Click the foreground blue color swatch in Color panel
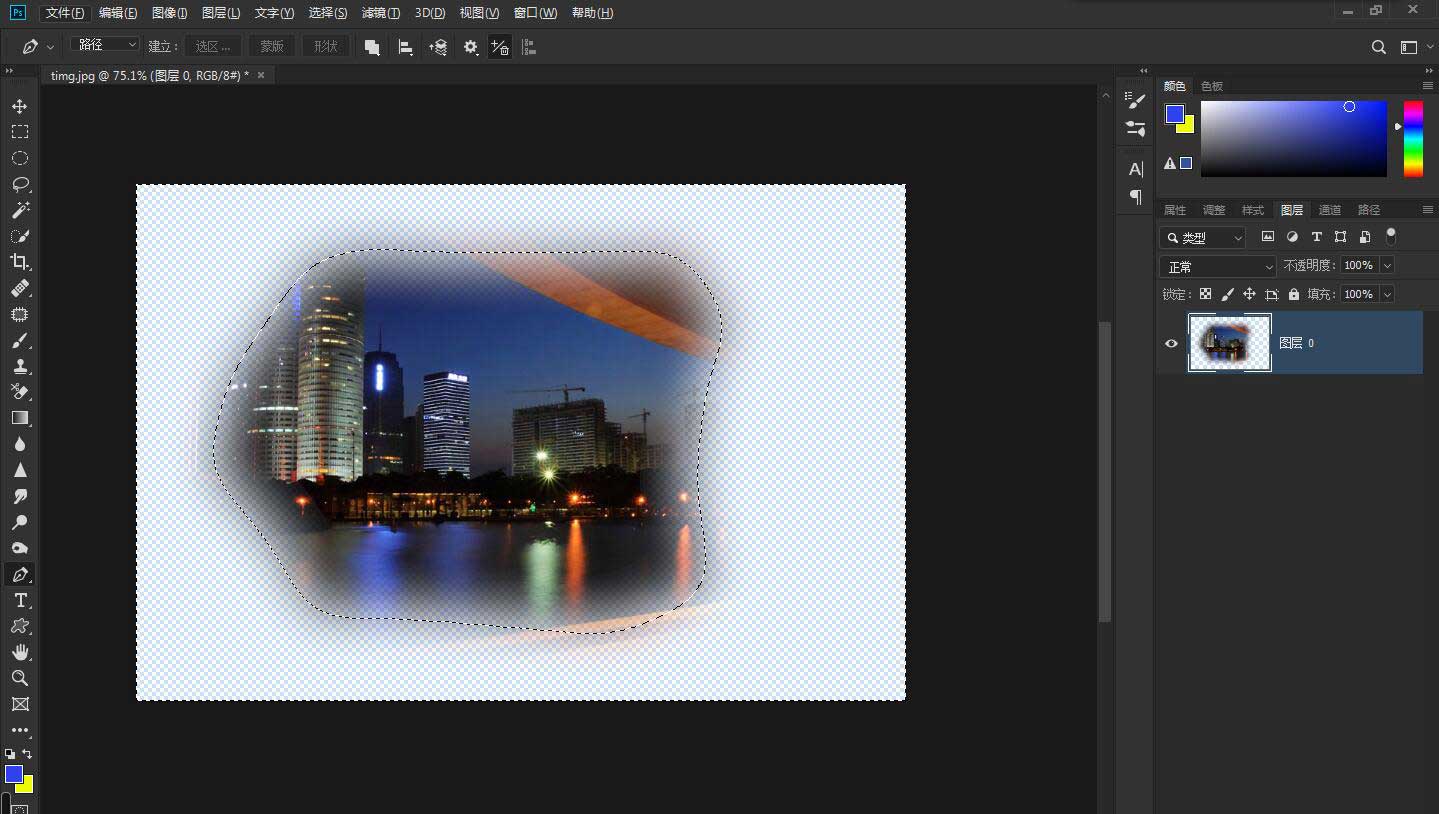Viewport: 1439px width, 814px height. [x=1174, y=114]
